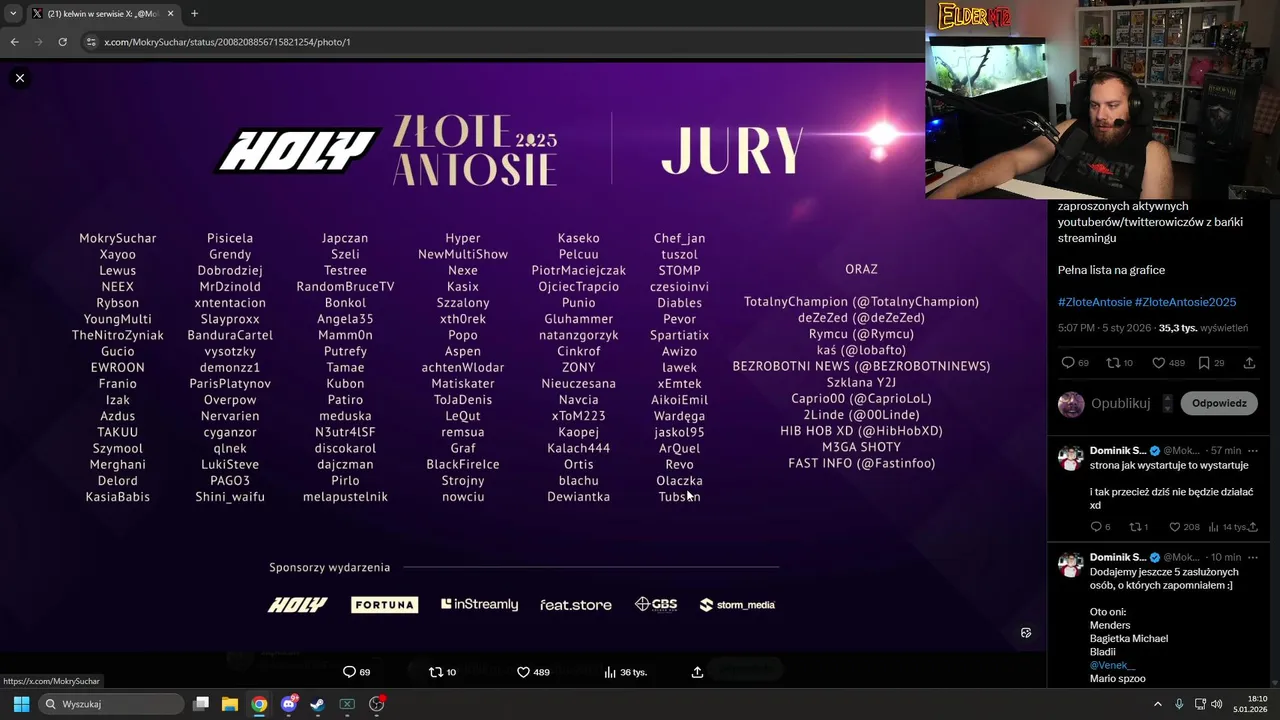Focus the x.com/MokrySuchar address bar

click(x=500, y=42)
